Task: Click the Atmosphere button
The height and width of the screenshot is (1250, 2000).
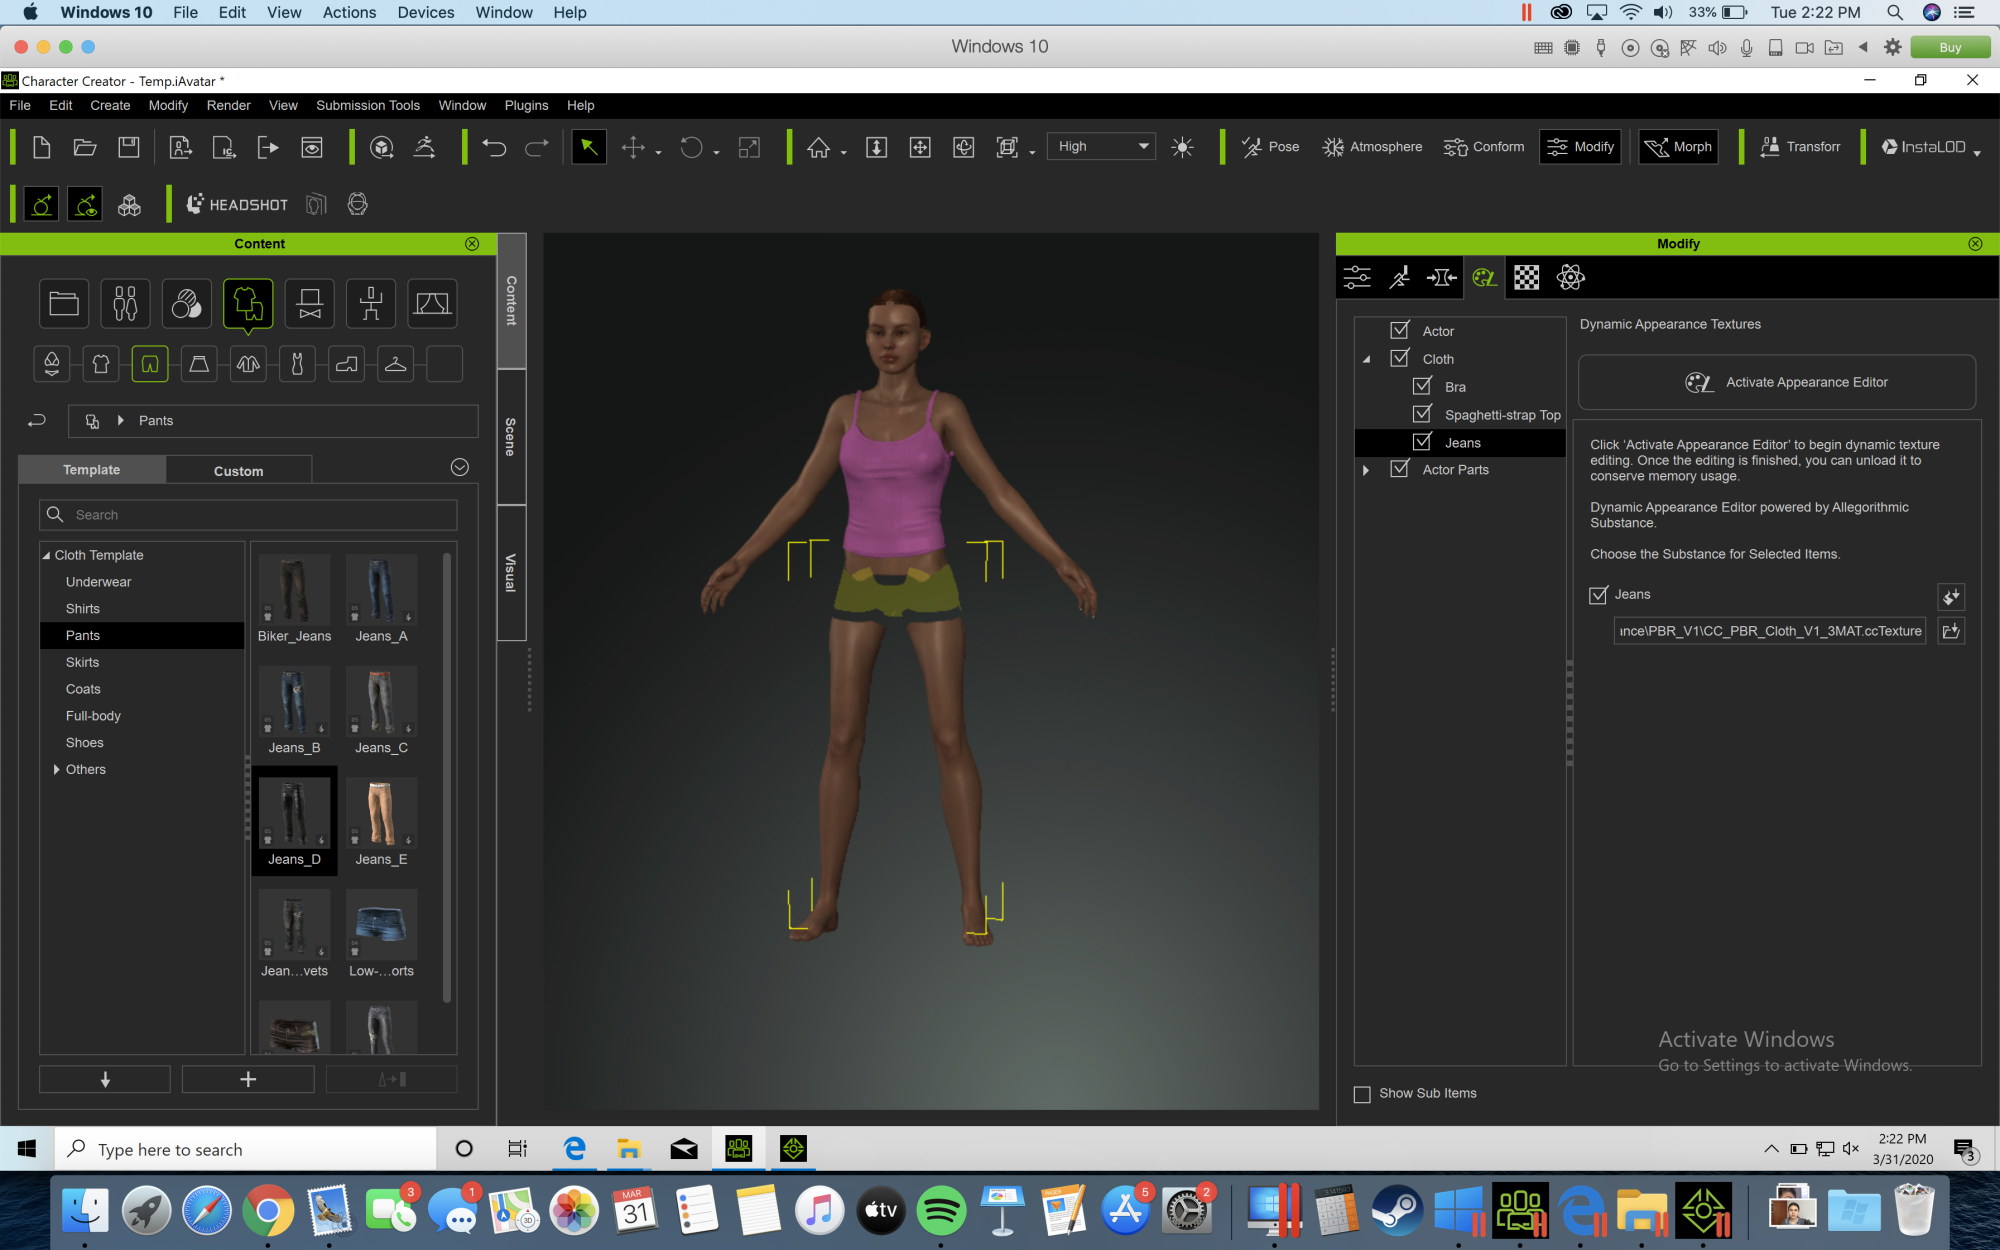Action: (1372, 147)
